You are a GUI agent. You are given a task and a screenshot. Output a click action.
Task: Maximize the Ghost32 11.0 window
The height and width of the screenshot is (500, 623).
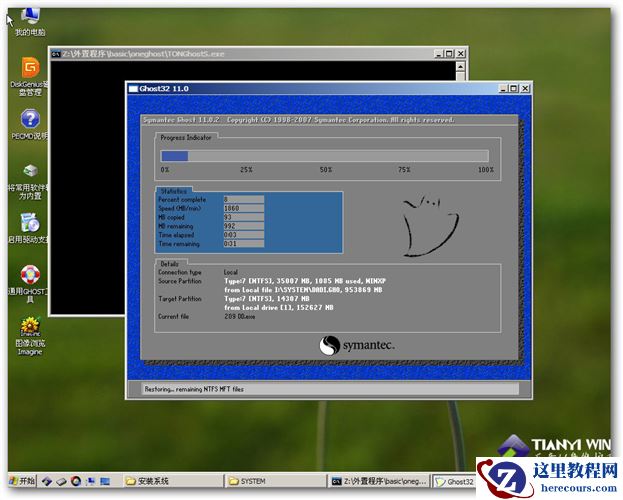tap(513, 88)
